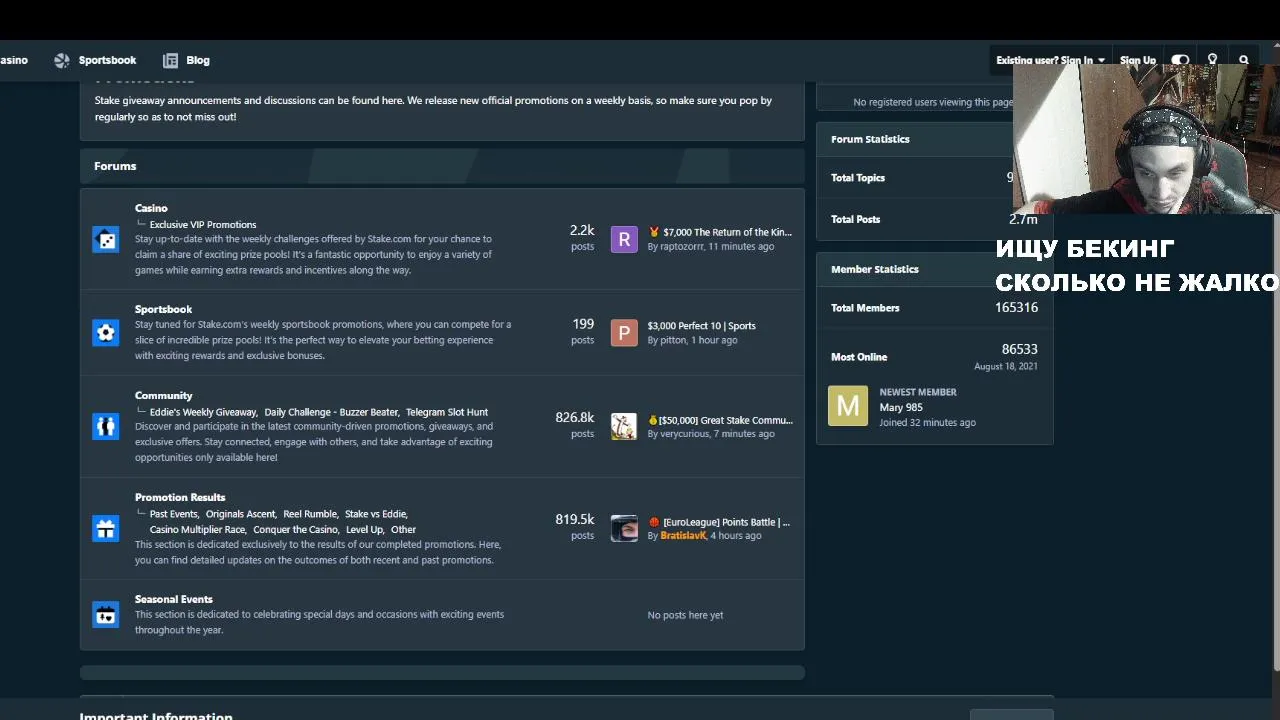Image resolution: width=1280 pixels, height=720 pixels.
Task: Open the Community forum title
Action: [163, 395]
